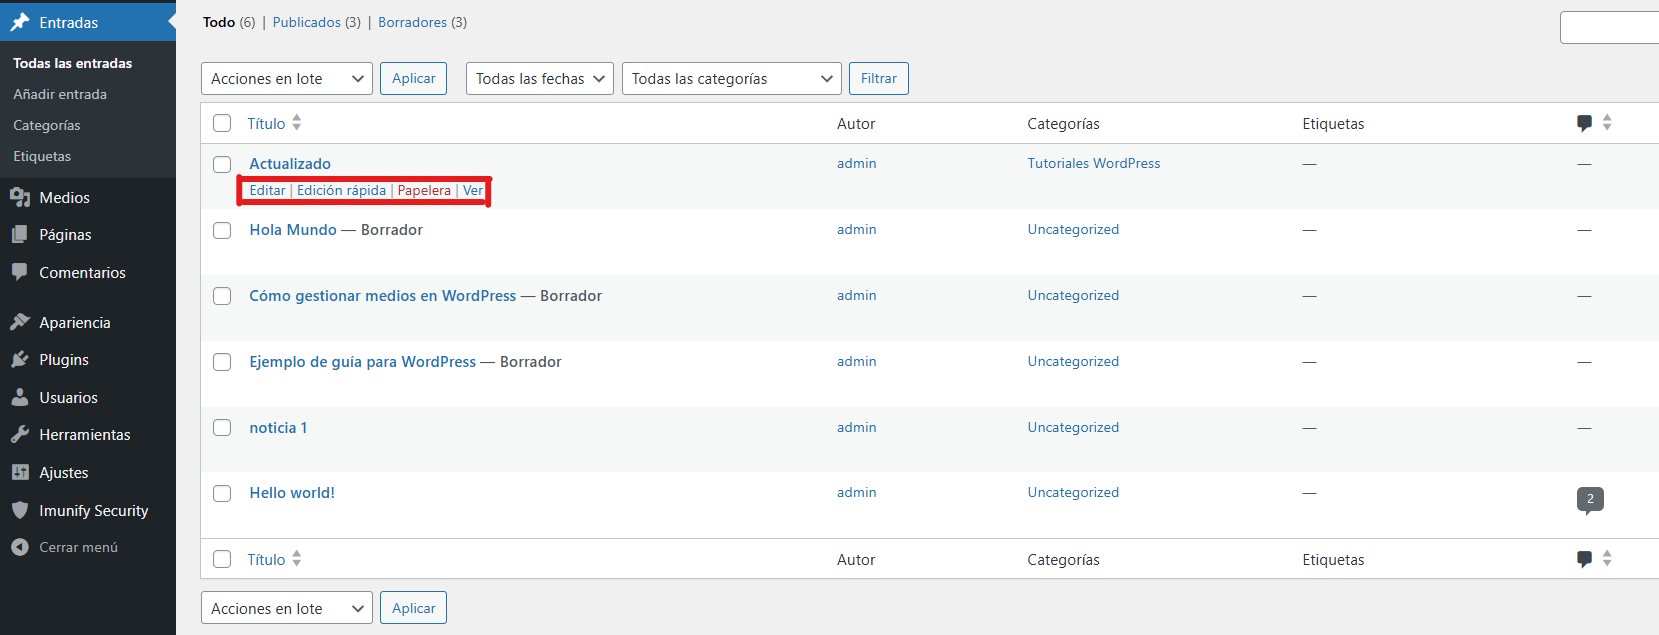
Task: Expand the Todas las fechas dropdown
Action: [x=539, y=79]
